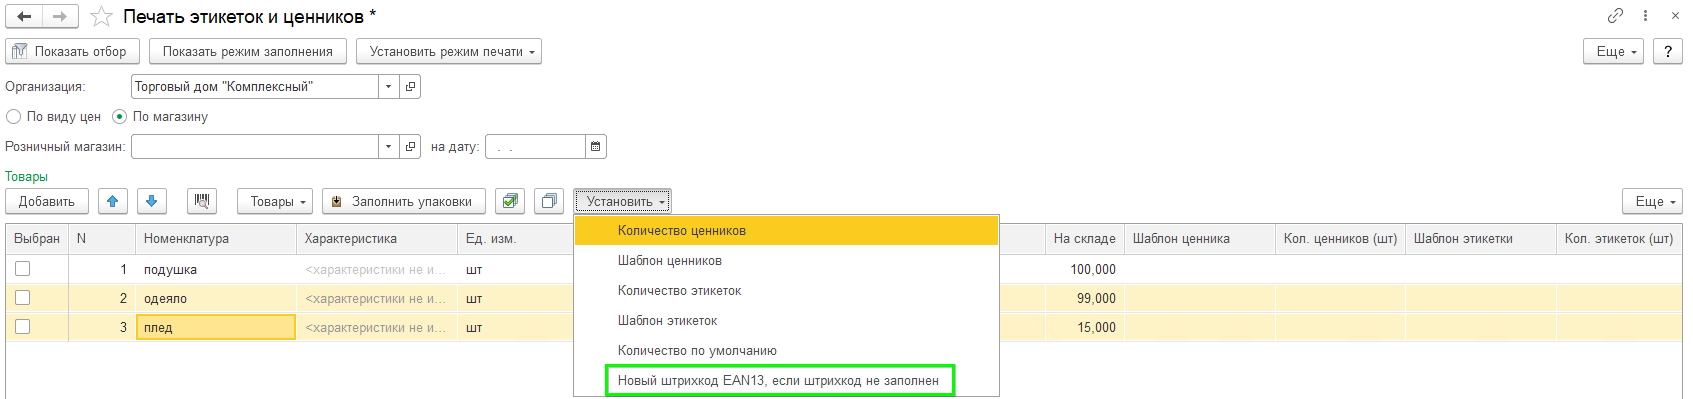Screen dimensions: 1693x399
Task: Click the Ед. изм. column header
Action: click(515, 239)
